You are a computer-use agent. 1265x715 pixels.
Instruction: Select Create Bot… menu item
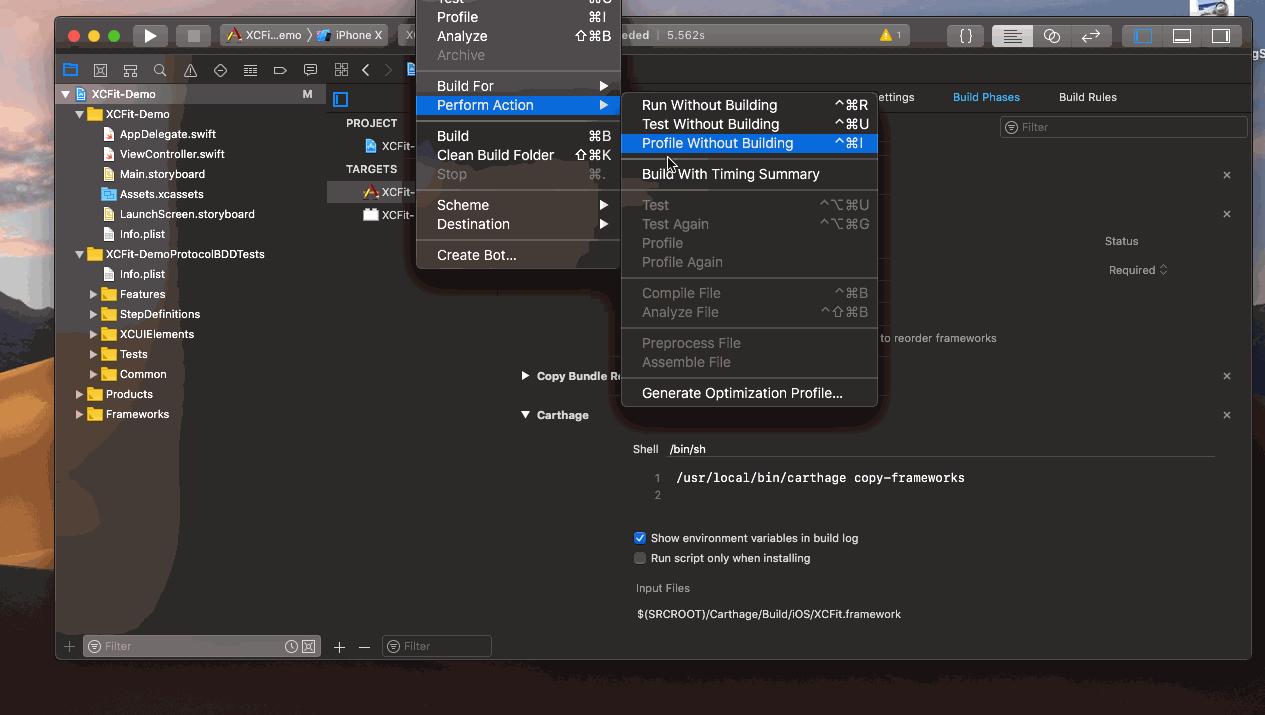pos(518,255)
